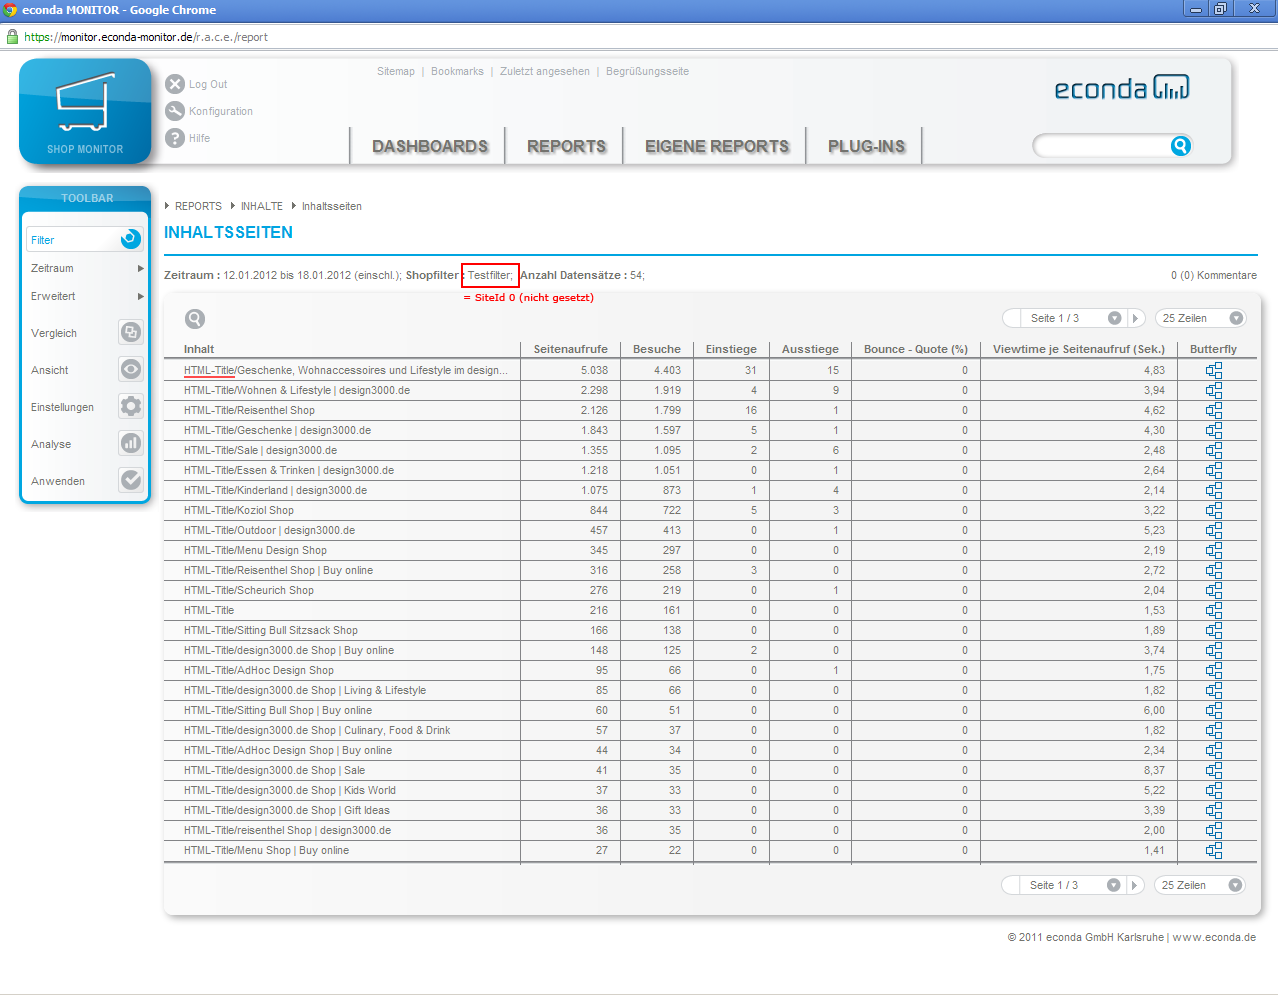The height and width of the screenshot is (995, 1278).
Task: Click the Analyse chart icon
Action: click(x=131, y=443)
